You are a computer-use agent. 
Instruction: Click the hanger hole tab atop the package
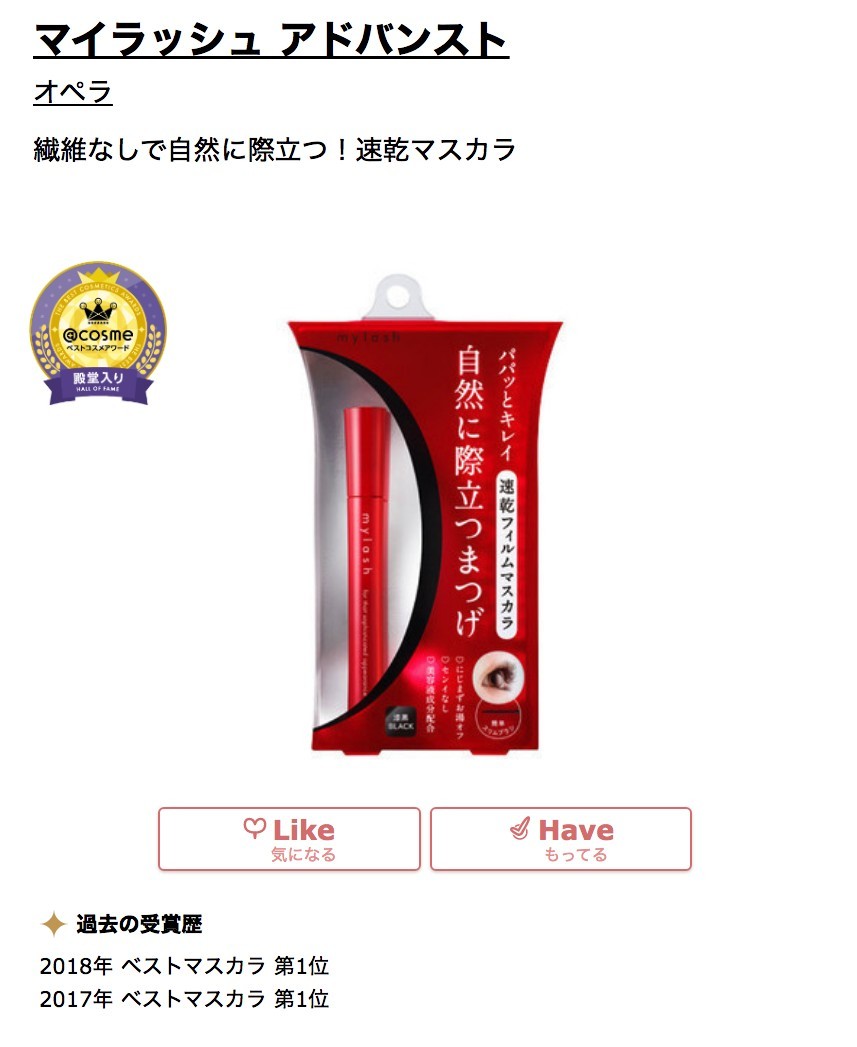tap(399, 297)
